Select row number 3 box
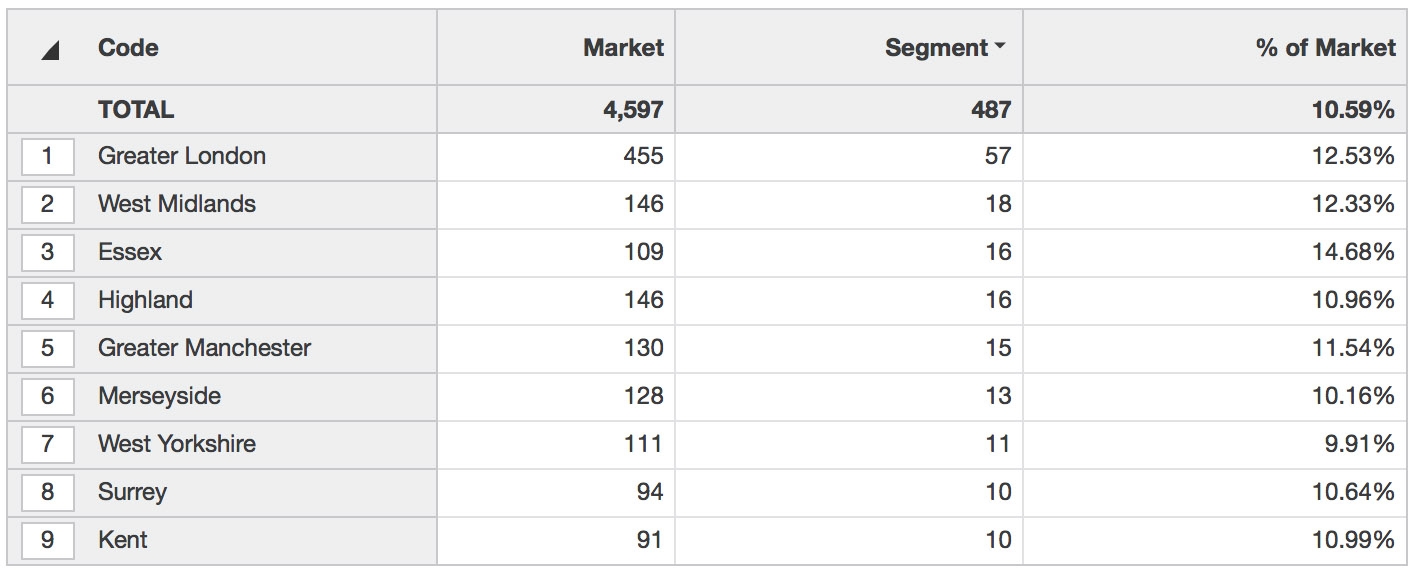 [x=47, y=253]
